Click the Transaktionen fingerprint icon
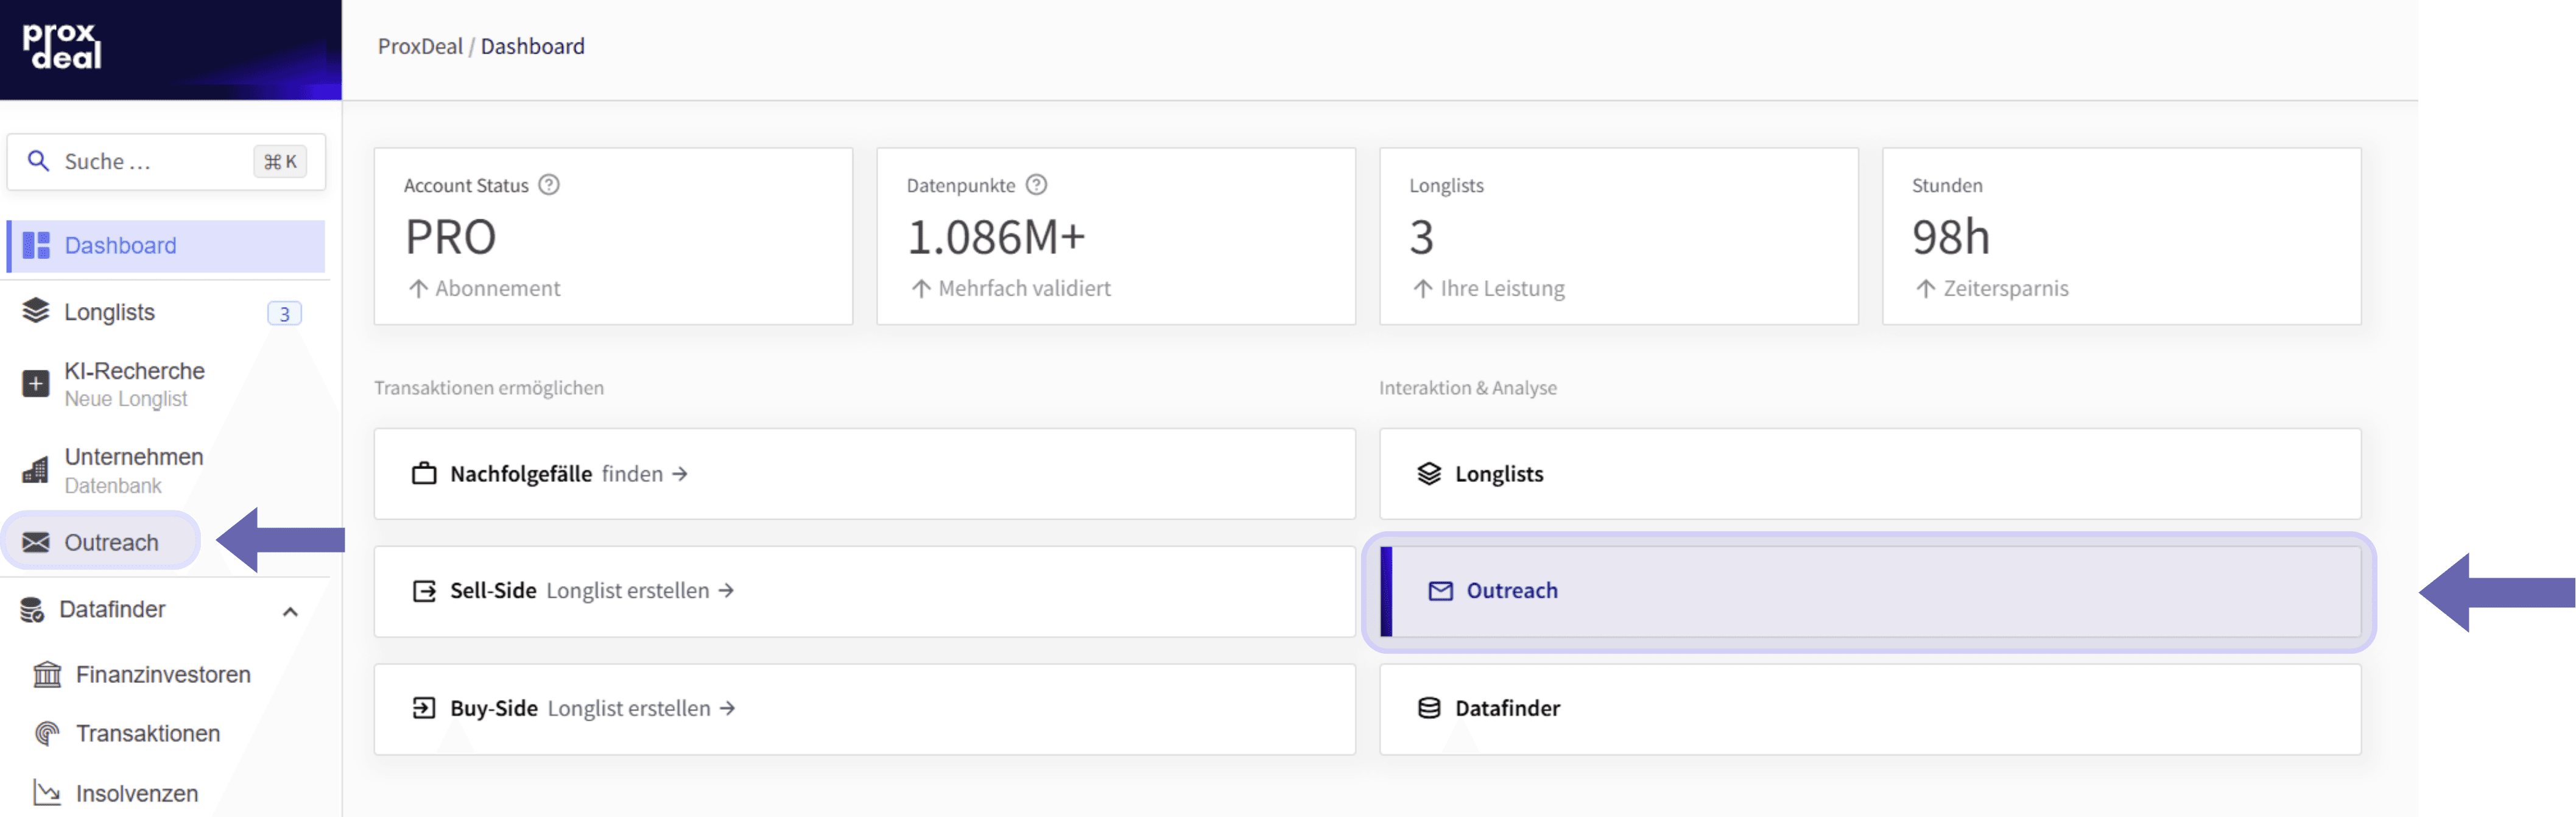This screenshot has width=2576, height=817. coord(47,734)
